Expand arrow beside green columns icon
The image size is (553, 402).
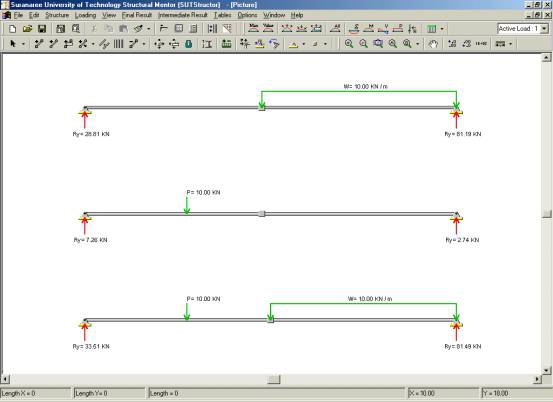(442, 29)
